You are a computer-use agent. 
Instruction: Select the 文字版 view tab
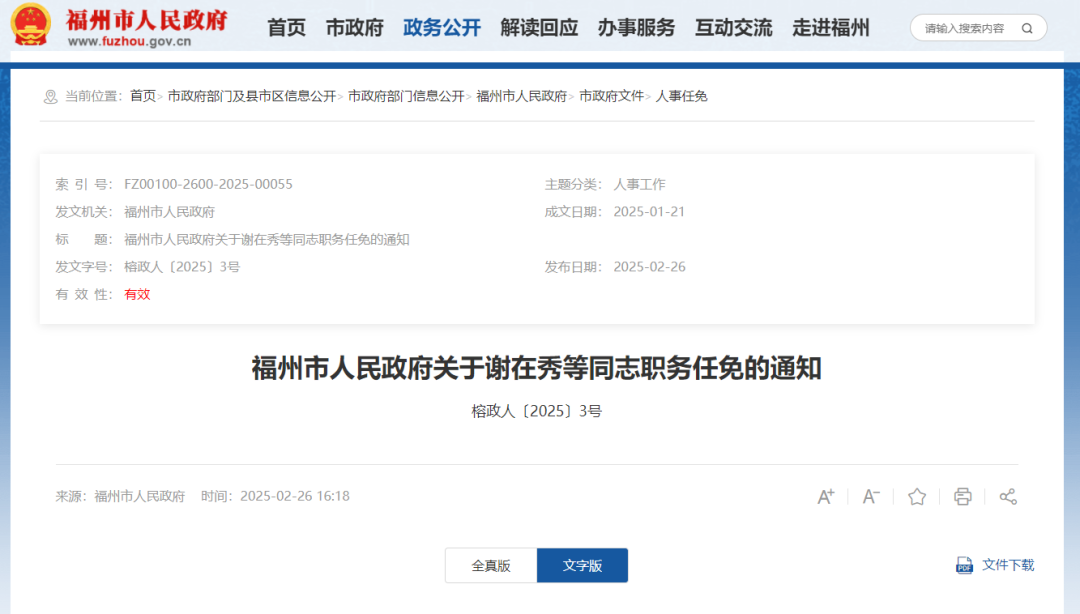582,565
